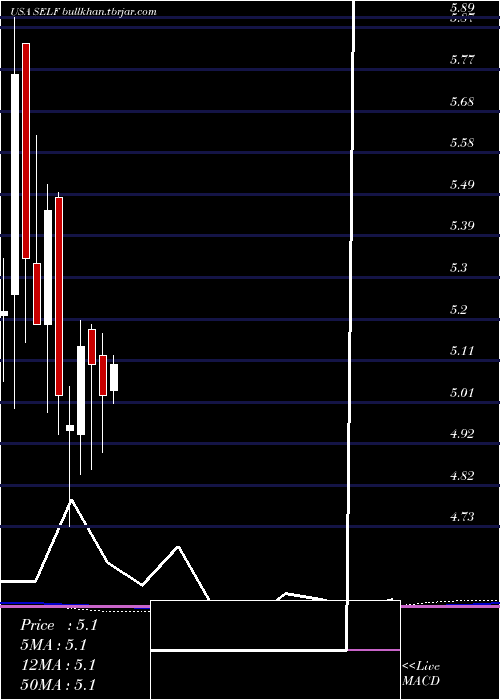Click the 5.58 price axis label
This screenshot has width=500, height=700.
tap(462, 143)
